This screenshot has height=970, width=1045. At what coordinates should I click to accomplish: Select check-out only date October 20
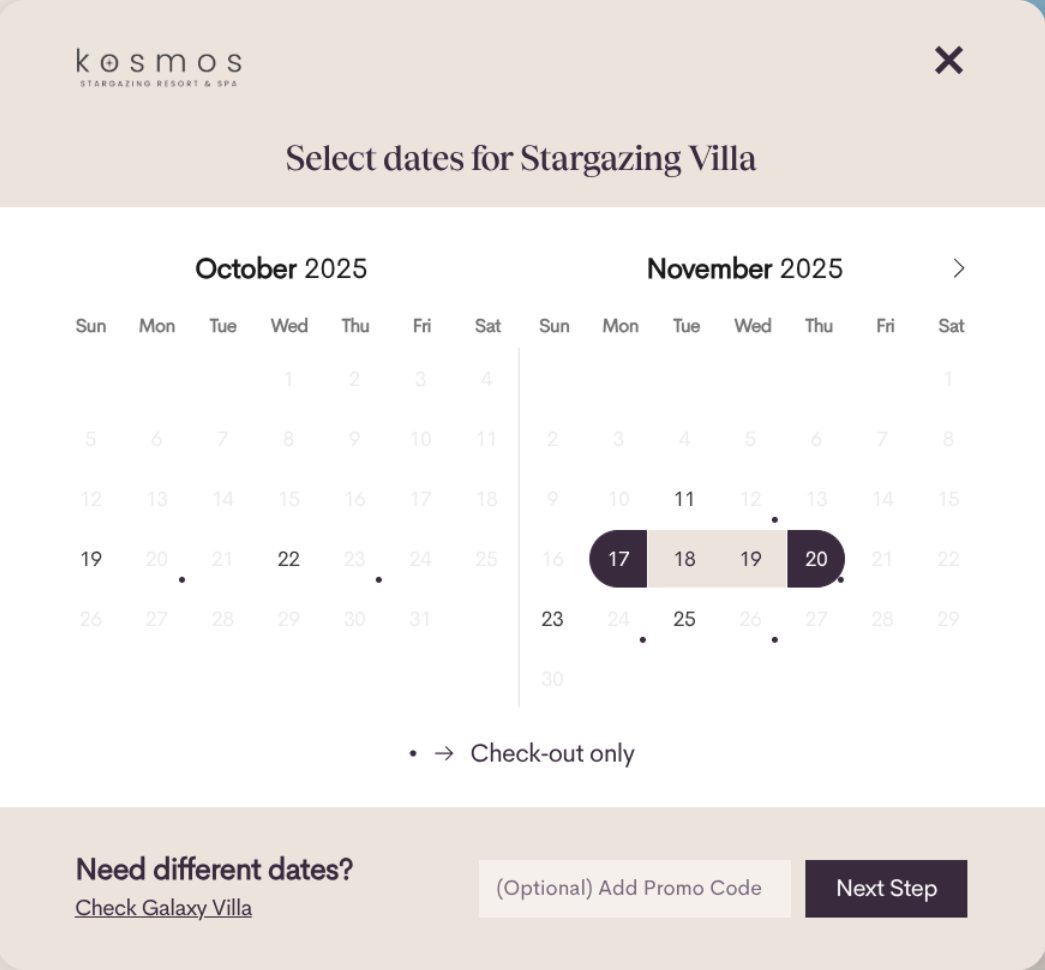[157, 559]
